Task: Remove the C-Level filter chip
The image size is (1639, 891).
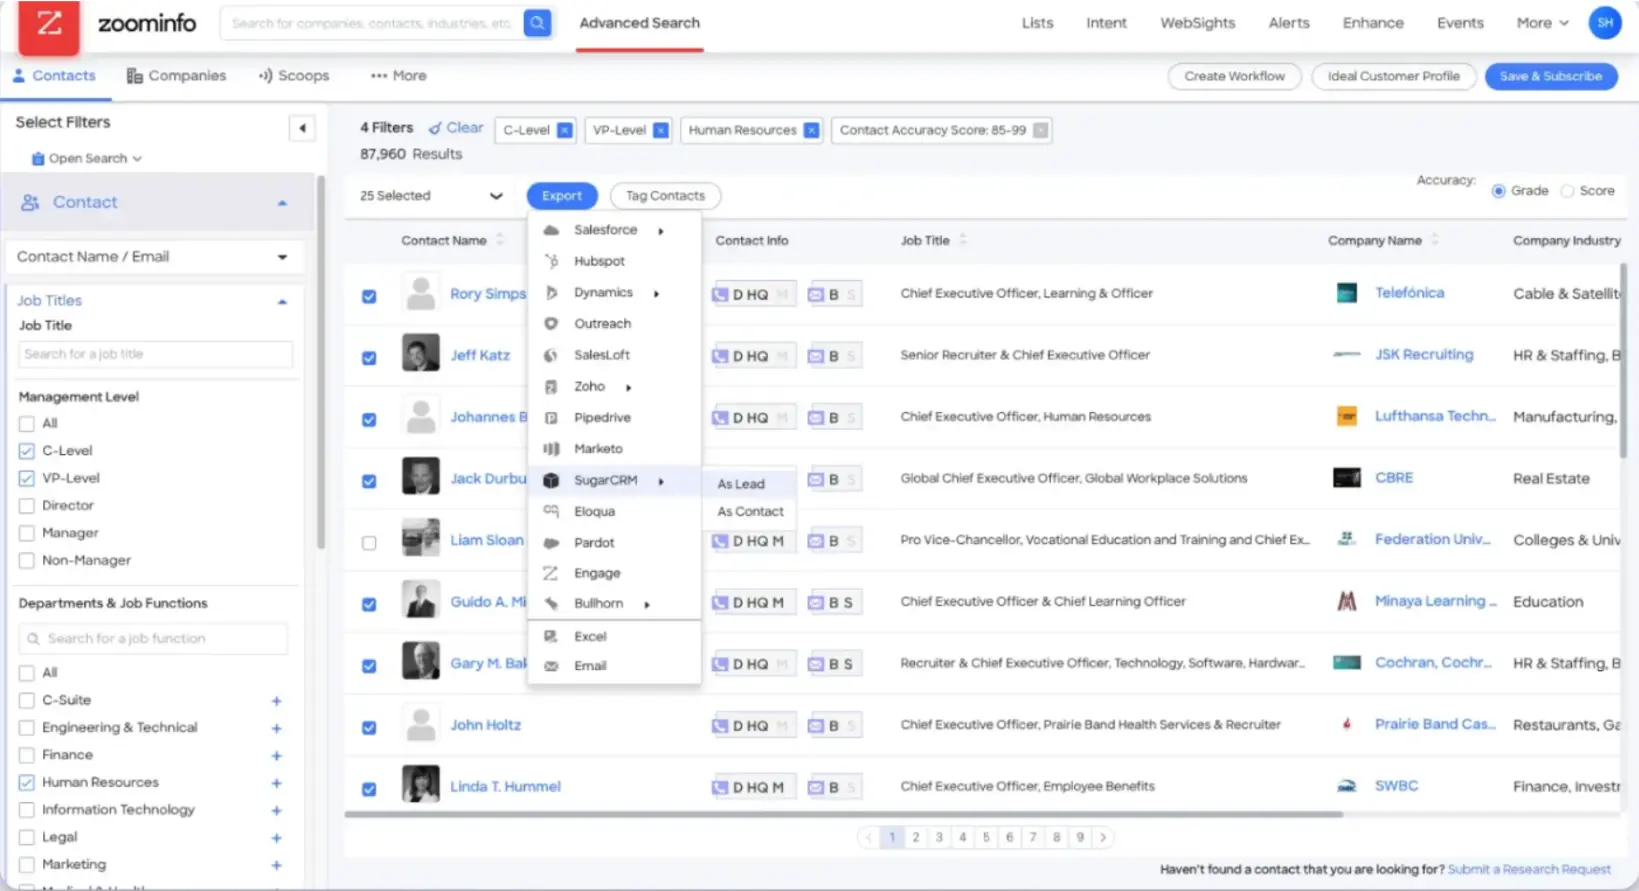Action: [x=565, y=130]
